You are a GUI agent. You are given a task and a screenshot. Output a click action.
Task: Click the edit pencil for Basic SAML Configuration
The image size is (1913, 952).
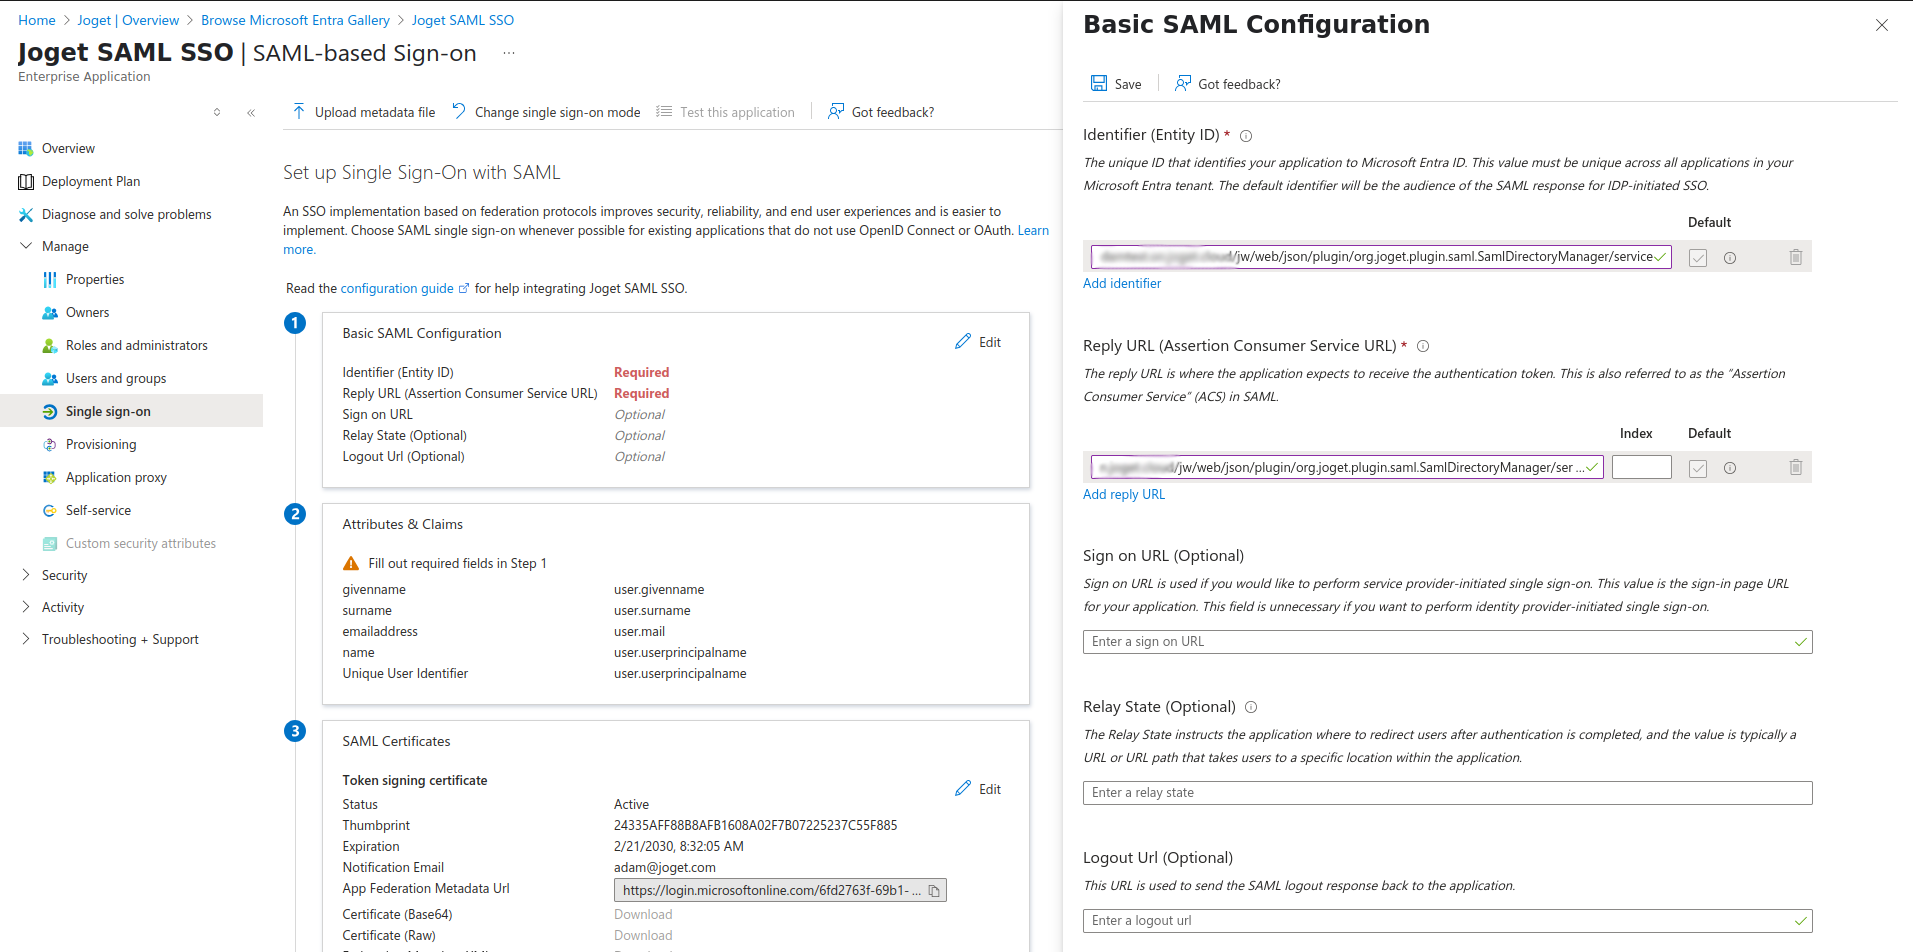(963, 342)
